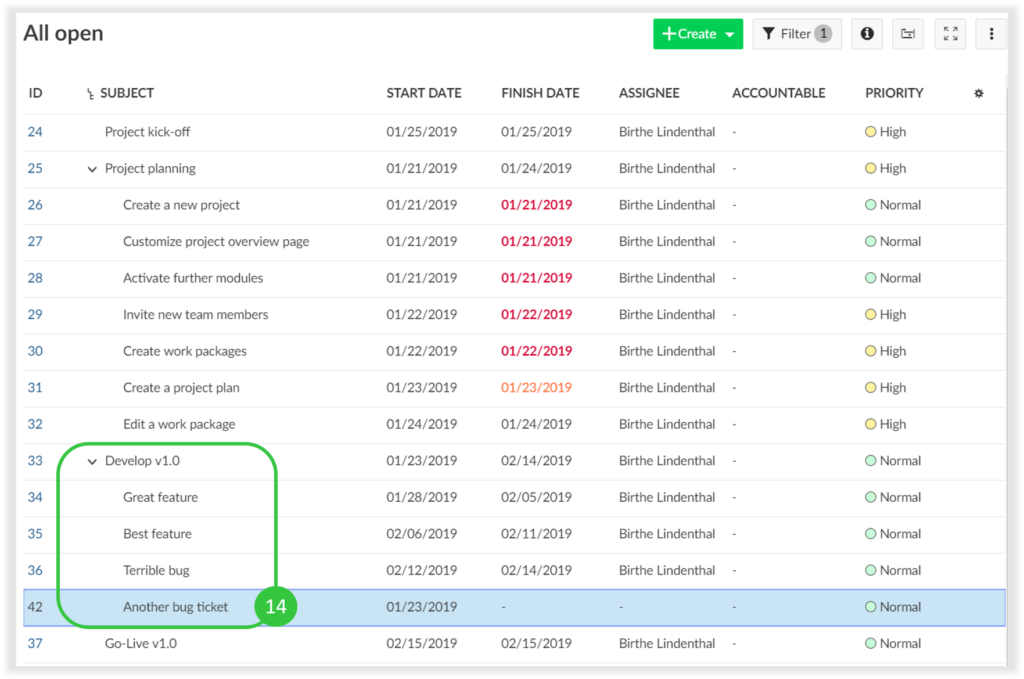The image size is (1024, 679).
Task: Open the baseline comparison view
Action: tap(907, 33)
